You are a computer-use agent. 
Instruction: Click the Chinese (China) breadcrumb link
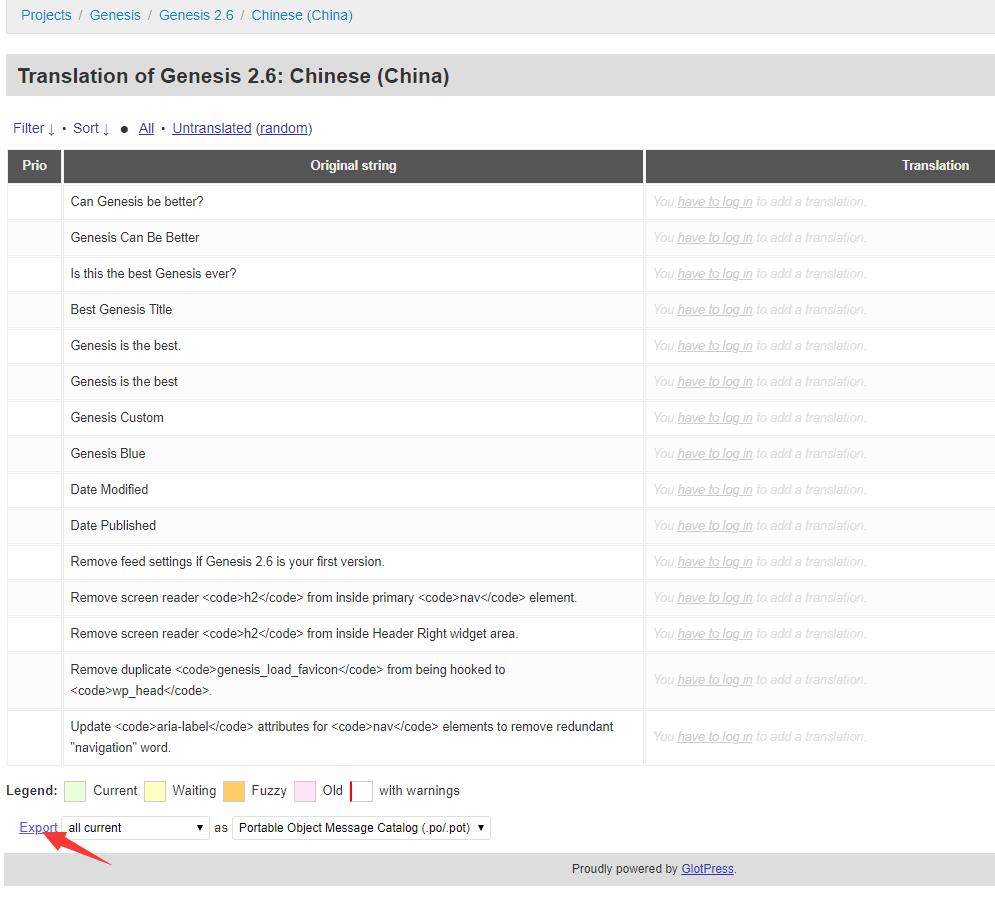coord(302,15)
